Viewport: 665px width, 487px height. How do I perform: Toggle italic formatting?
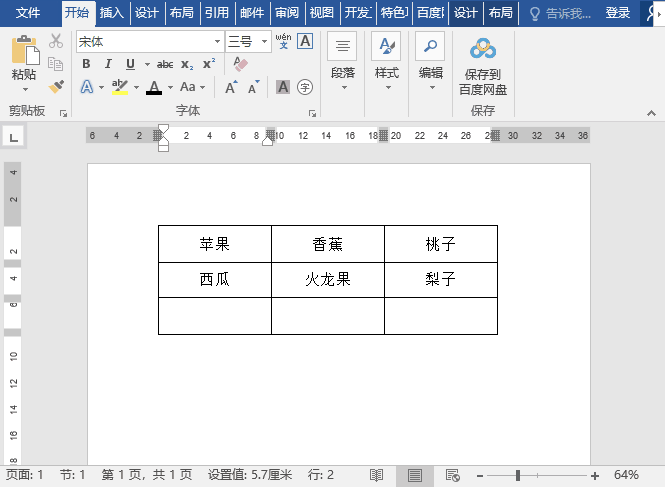(x=110, y=64)
